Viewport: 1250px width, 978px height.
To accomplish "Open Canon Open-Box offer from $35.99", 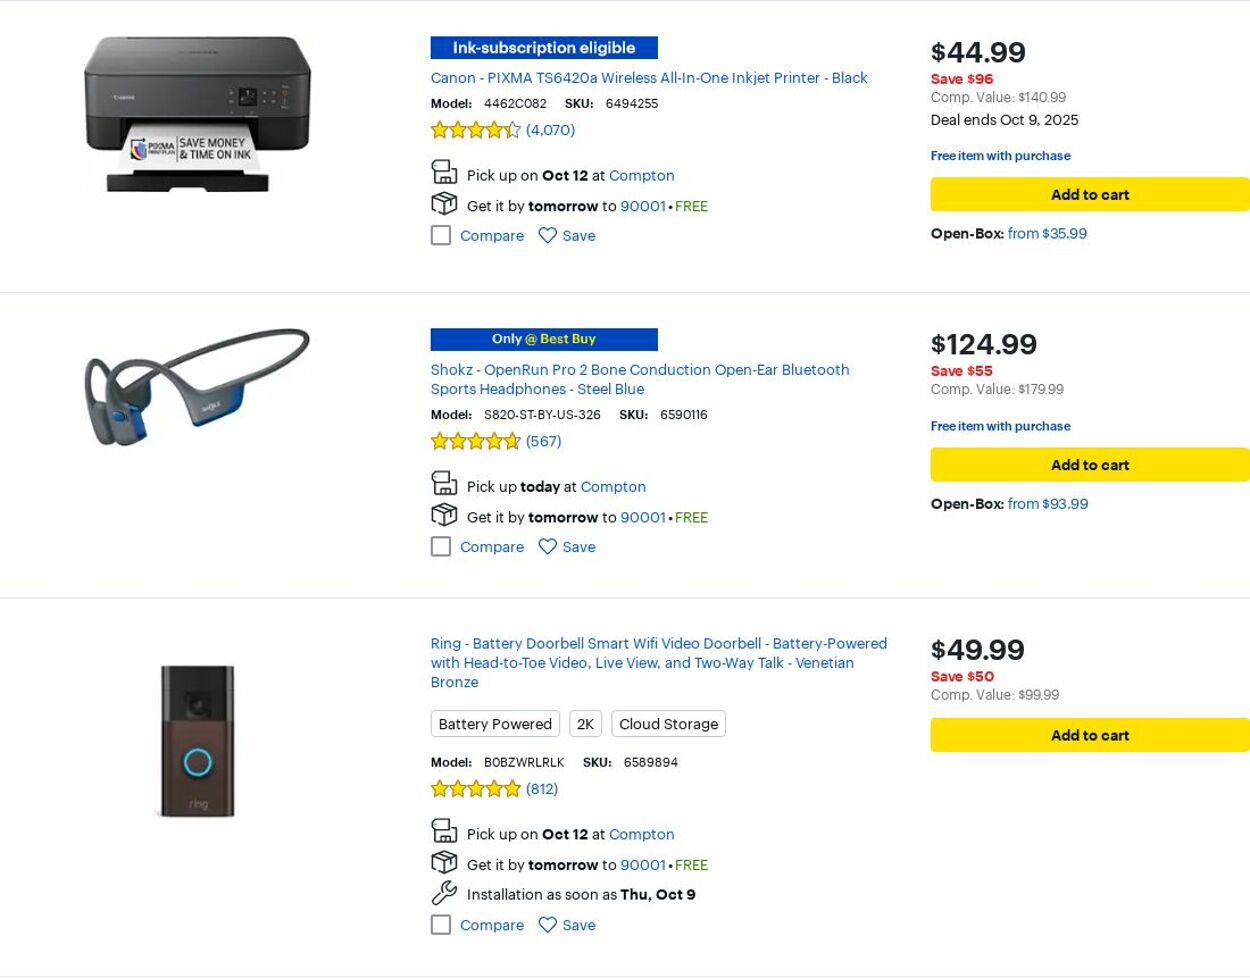I will 1047,234.
